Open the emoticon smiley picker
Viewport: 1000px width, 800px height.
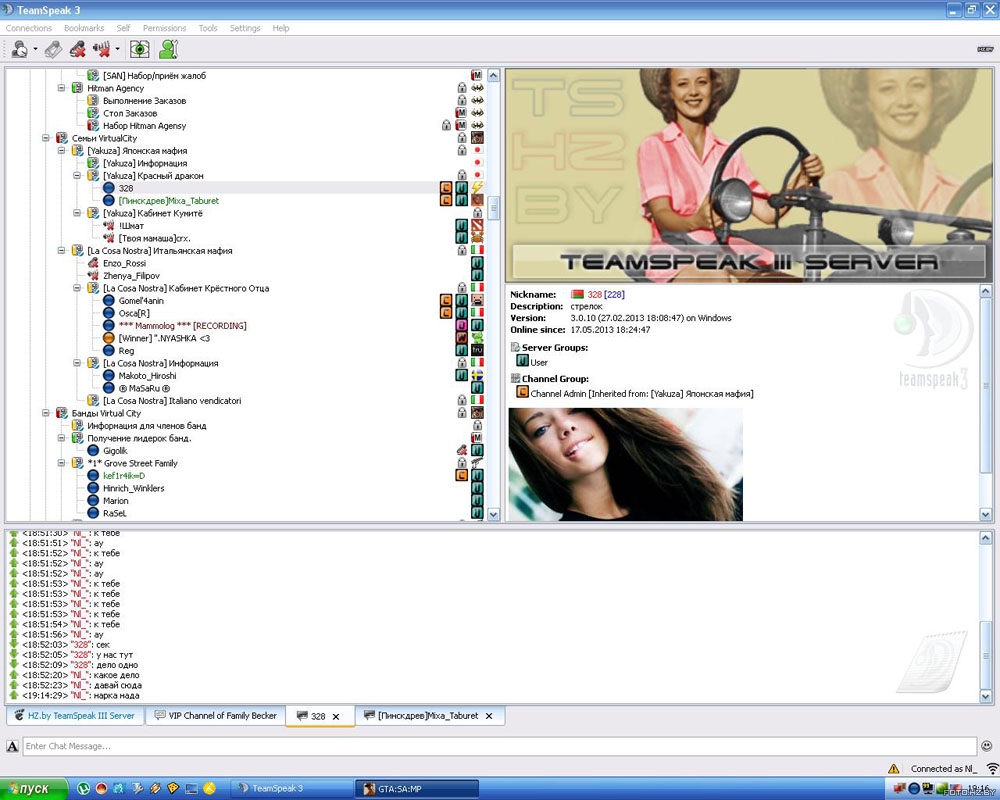click(x=986, y=746)
